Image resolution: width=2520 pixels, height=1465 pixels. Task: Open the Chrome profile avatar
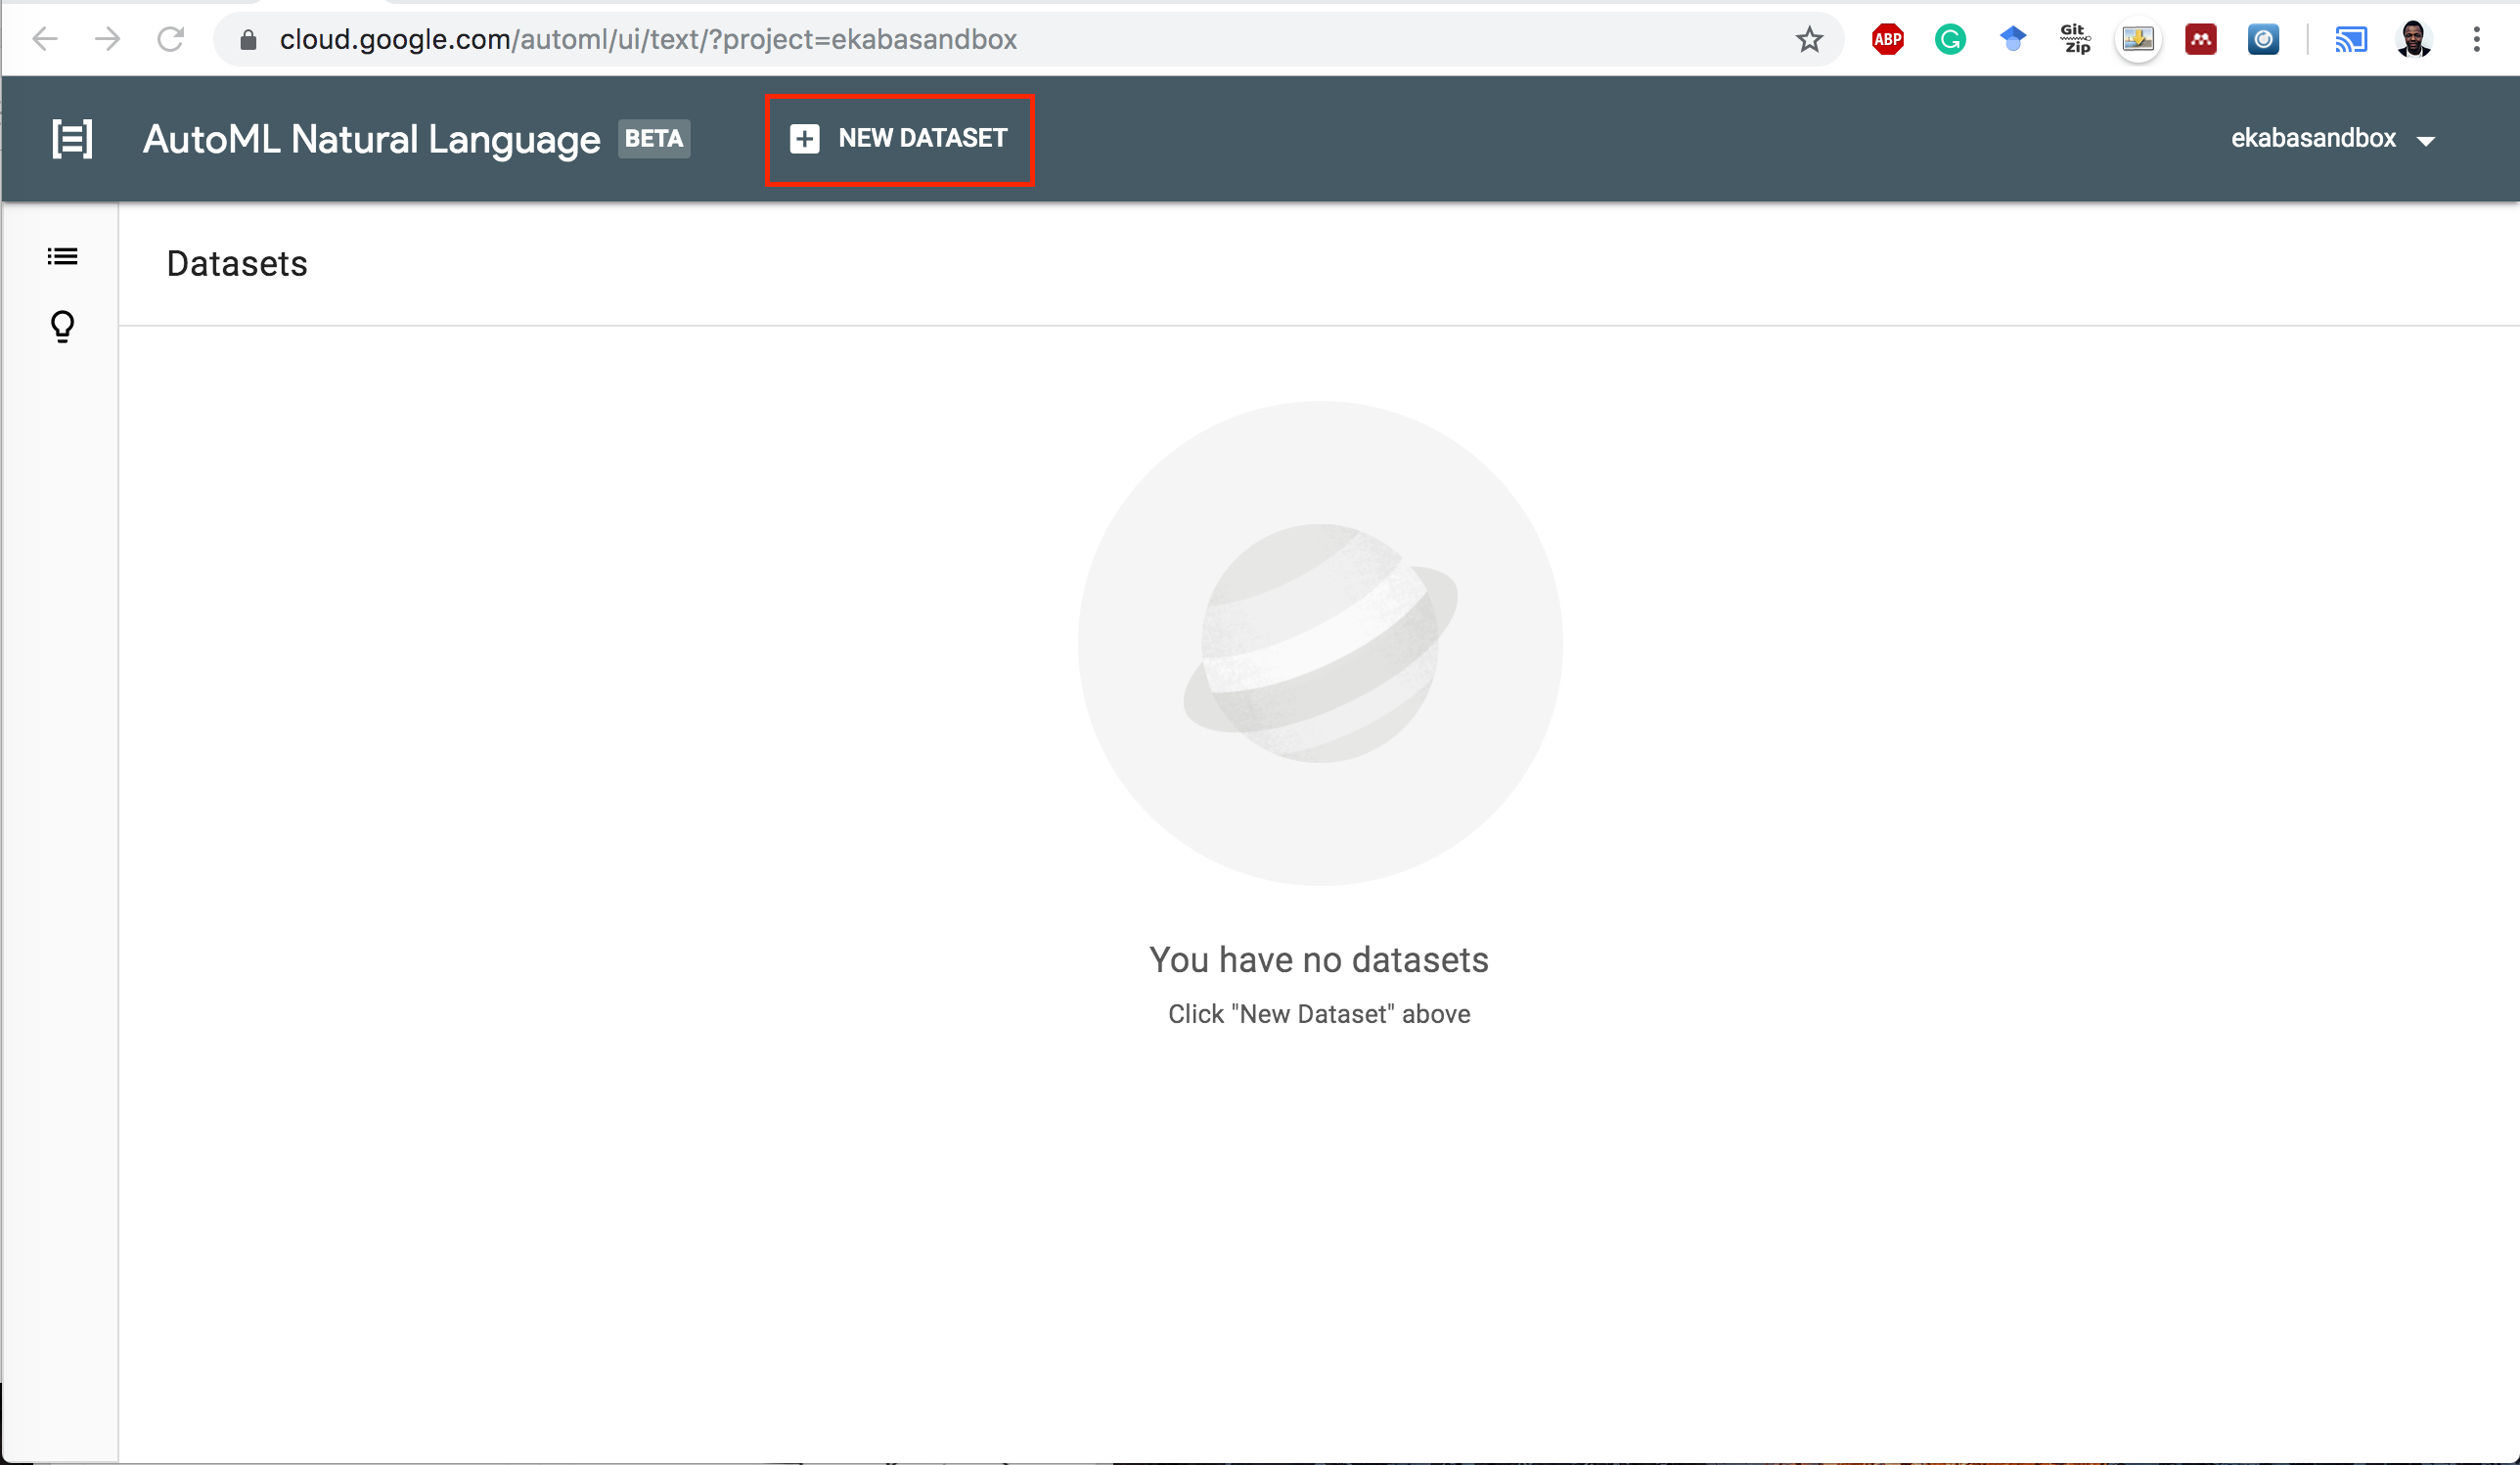pyautogui.click(x=2414, y=40)
